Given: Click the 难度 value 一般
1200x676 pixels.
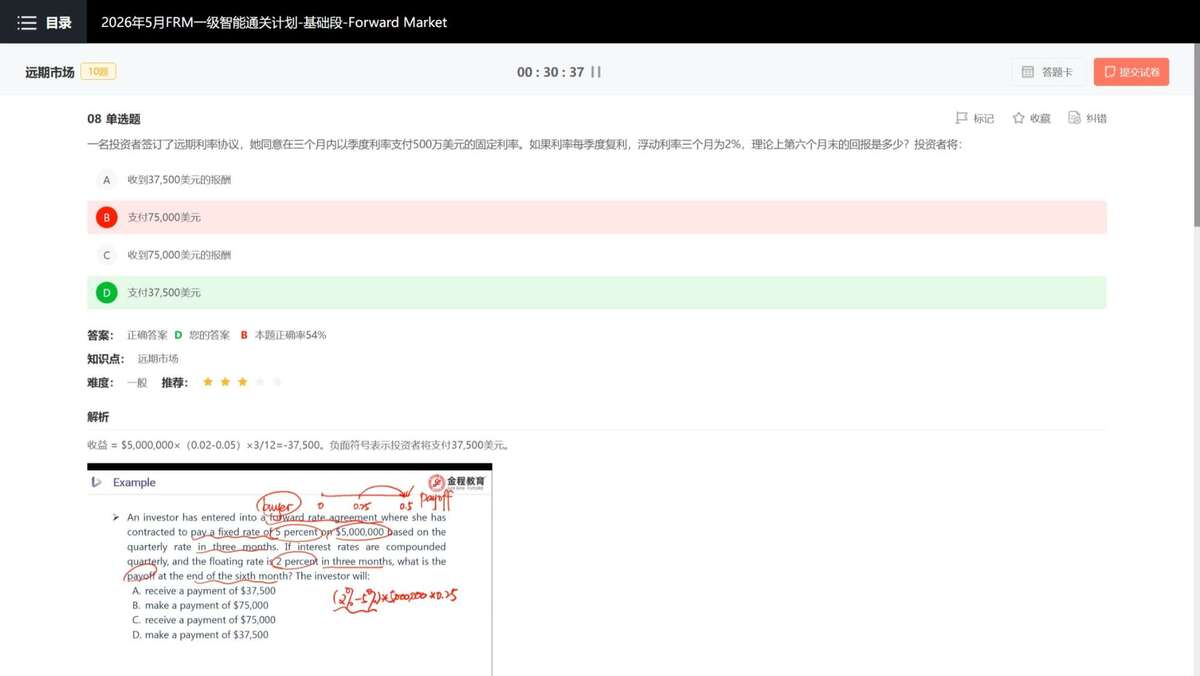Looking at the screenshot, I should 137,382.
